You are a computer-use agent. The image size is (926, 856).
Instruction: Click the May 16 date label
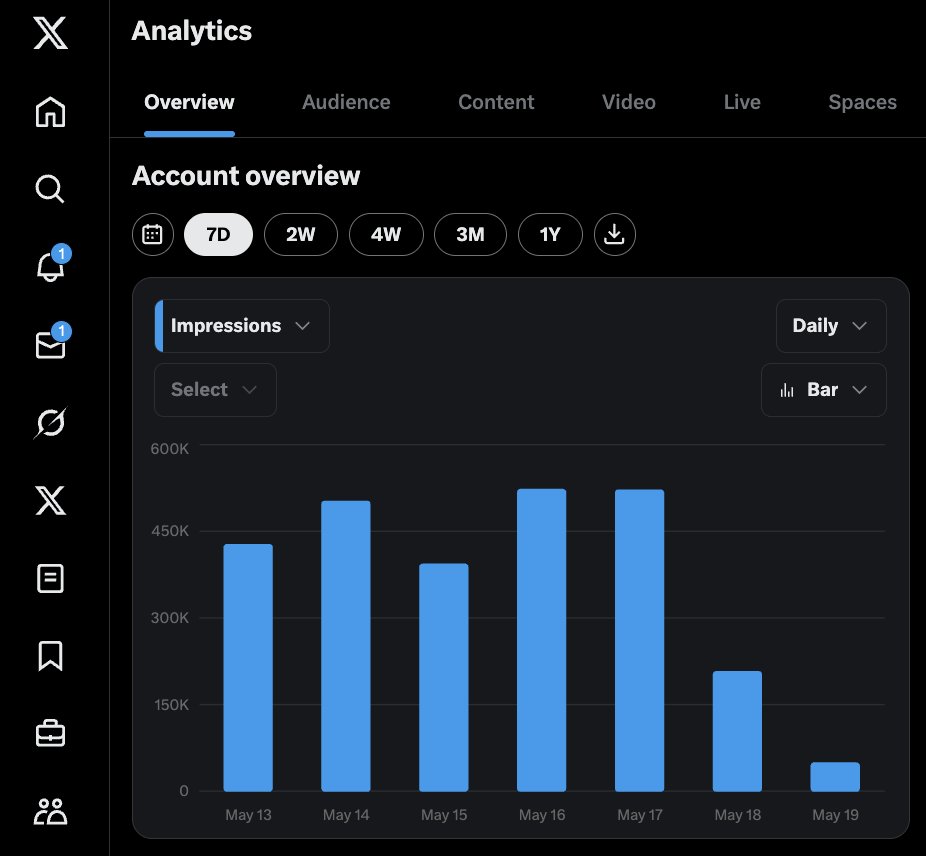pyautogui.click(x=542, y=815)
